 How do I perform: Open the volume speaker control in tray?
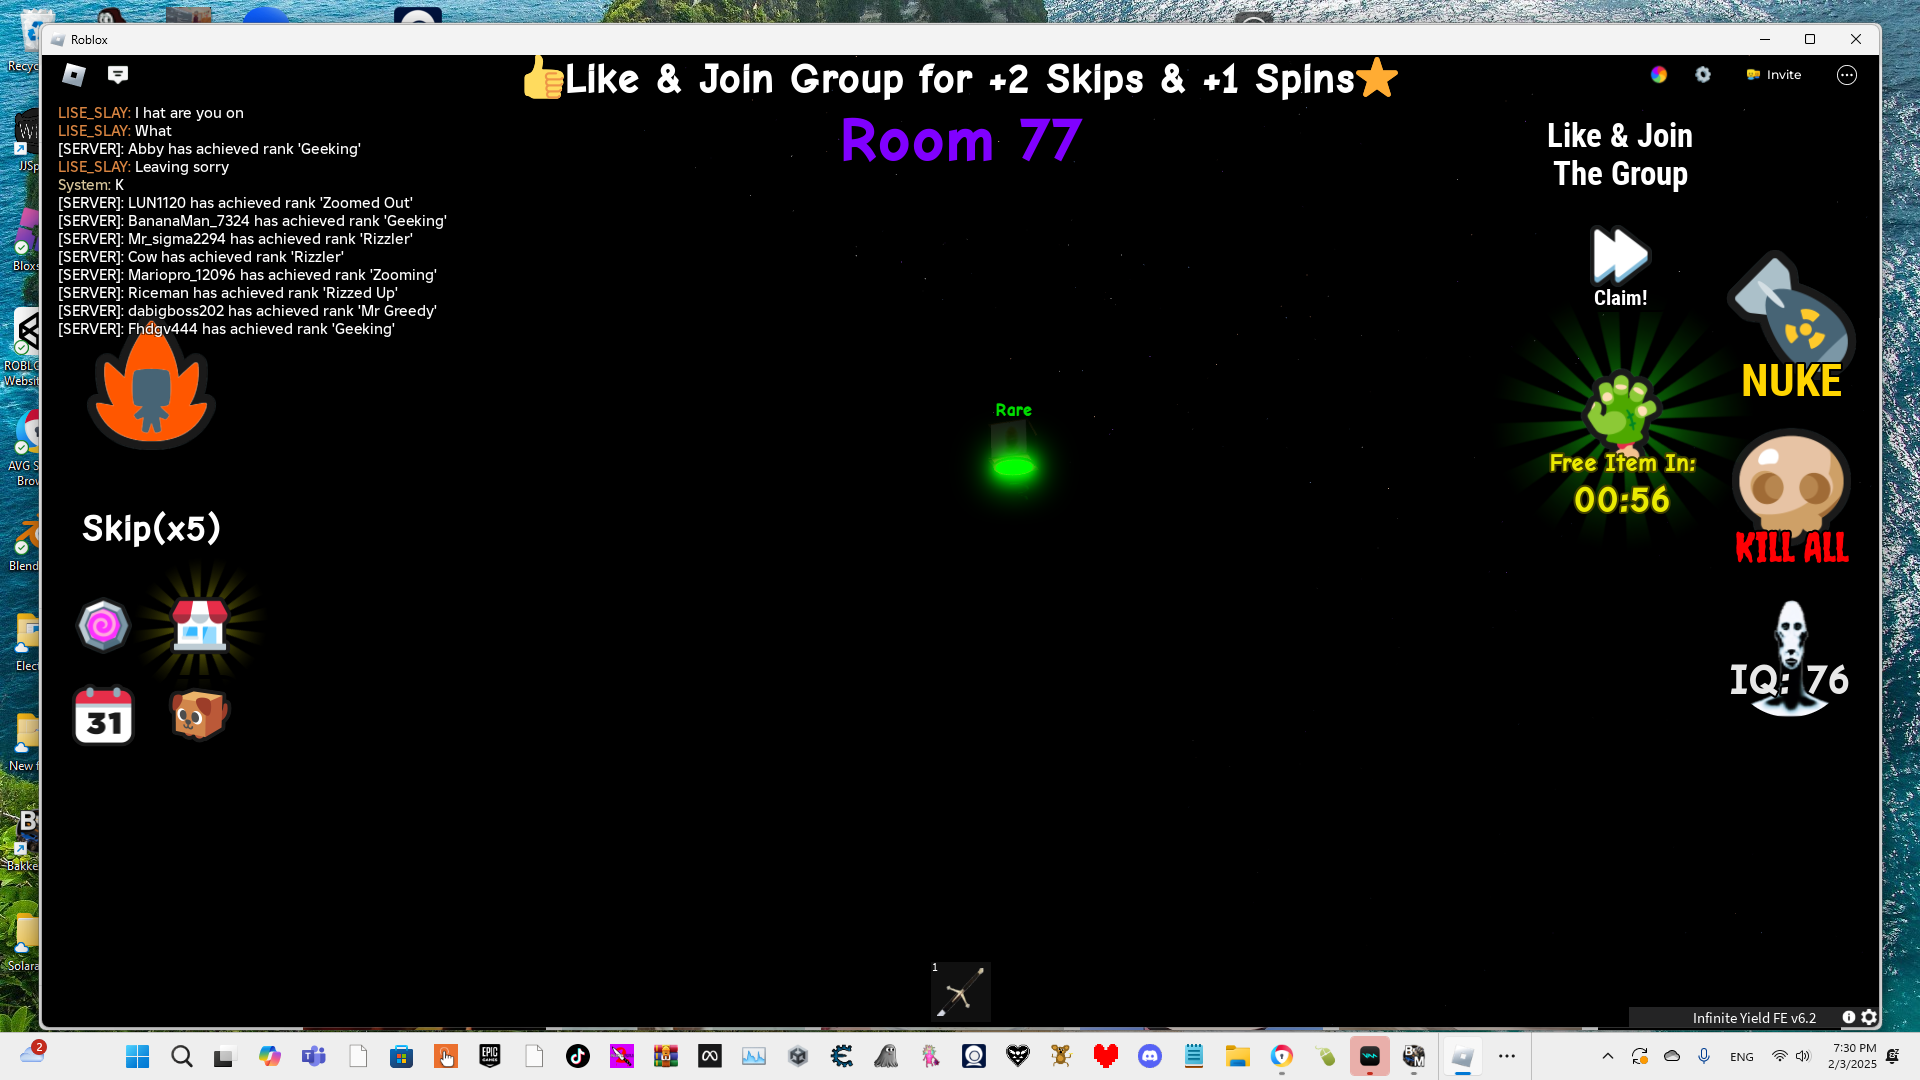[1803, 1056]
